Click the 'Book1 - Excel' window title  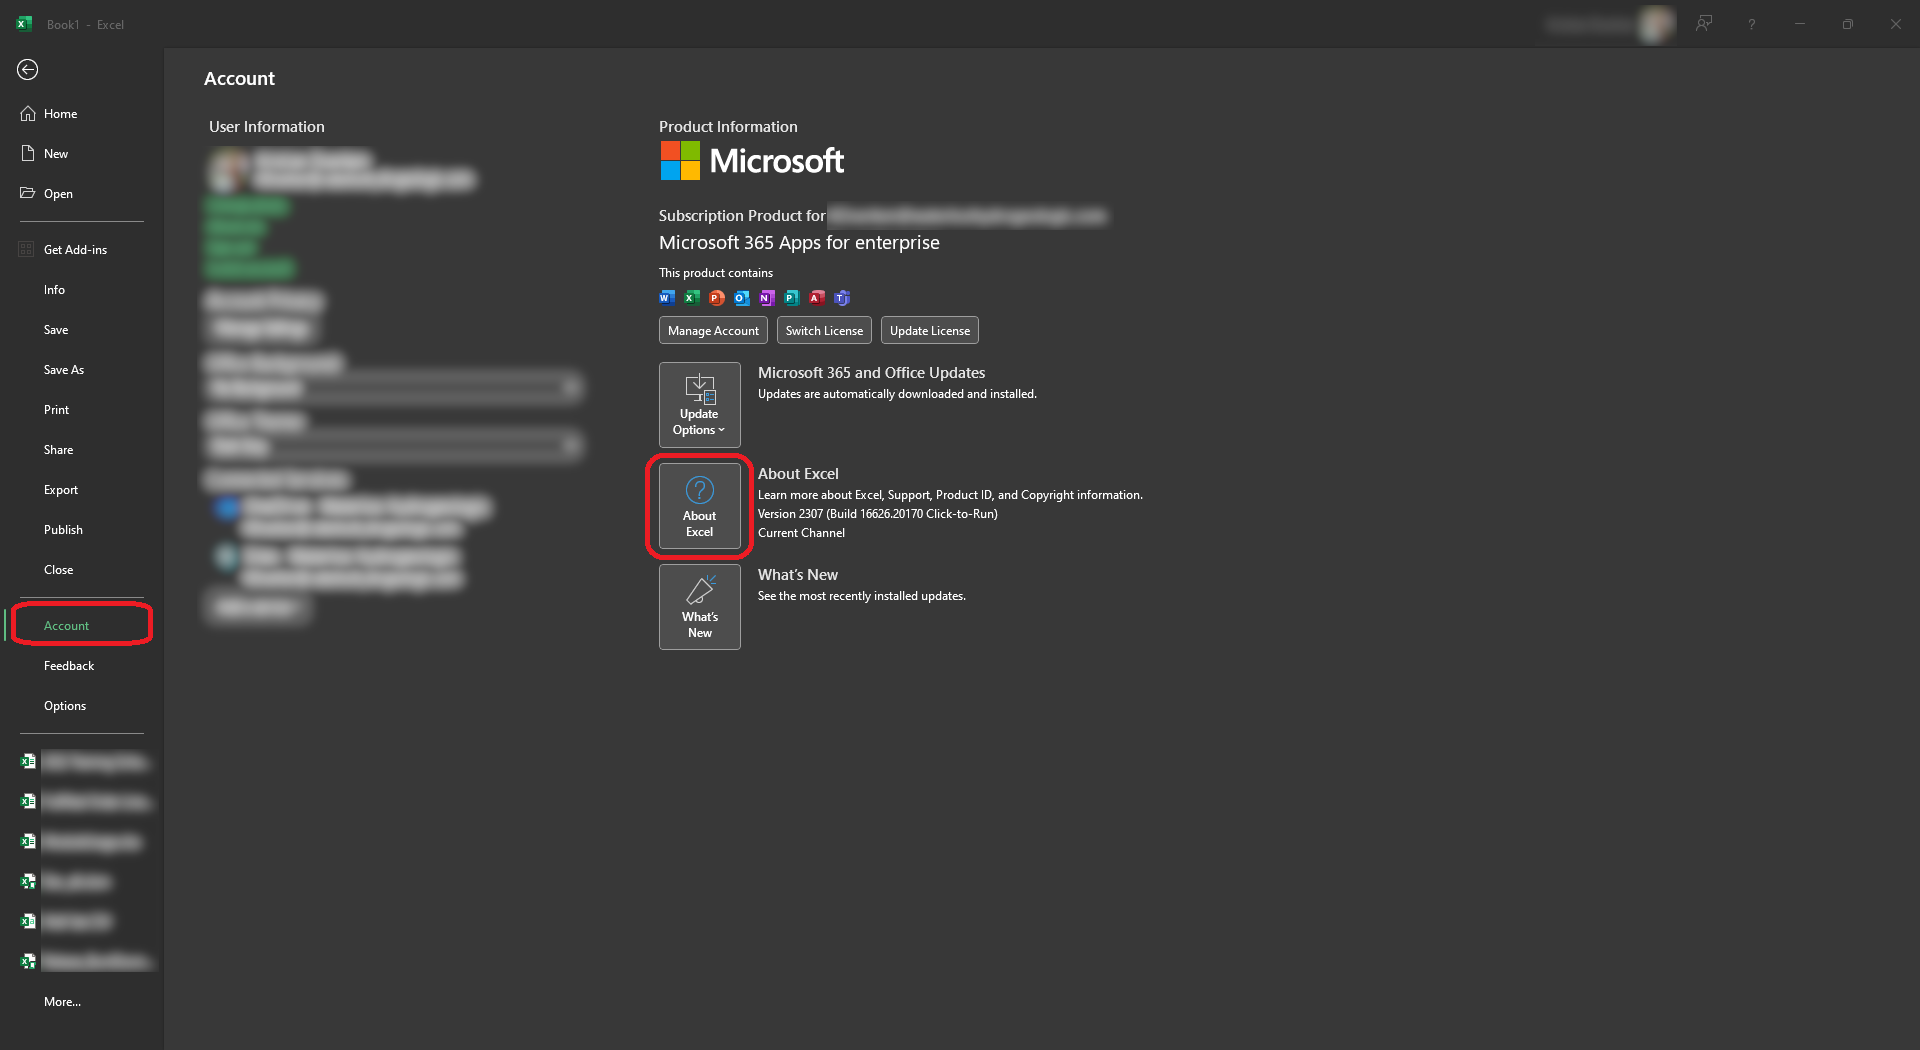(85, 25)
